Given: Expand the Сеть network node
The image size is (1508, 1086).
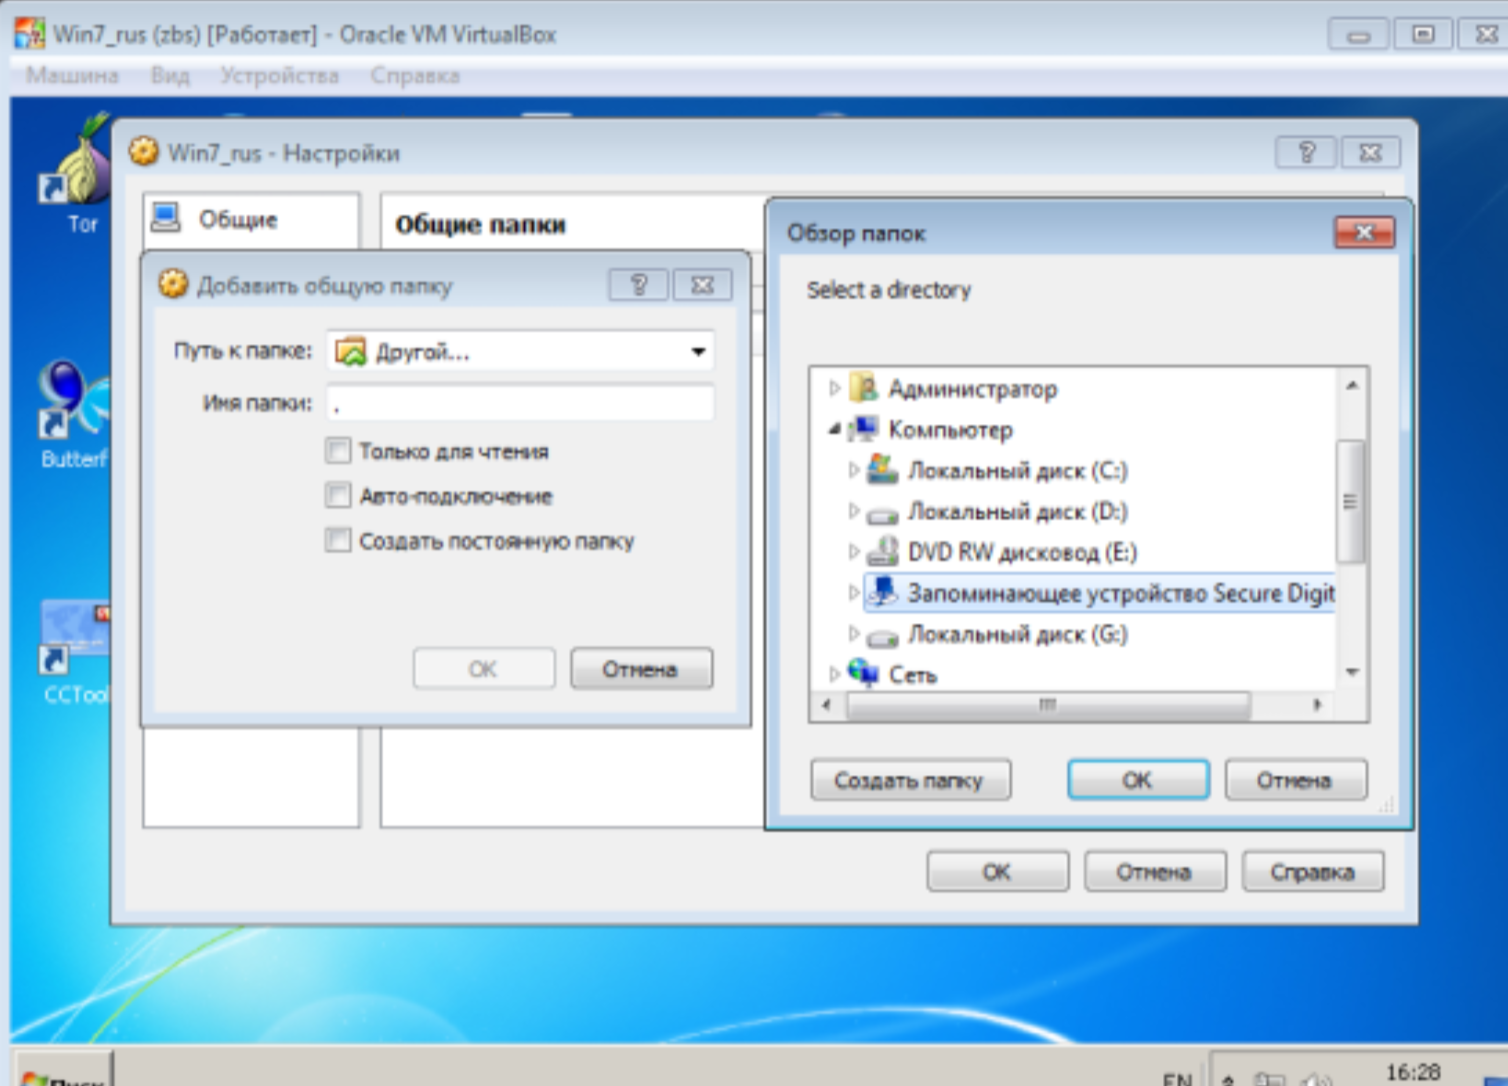Looking at the screenshot, I should click(835, 674).
